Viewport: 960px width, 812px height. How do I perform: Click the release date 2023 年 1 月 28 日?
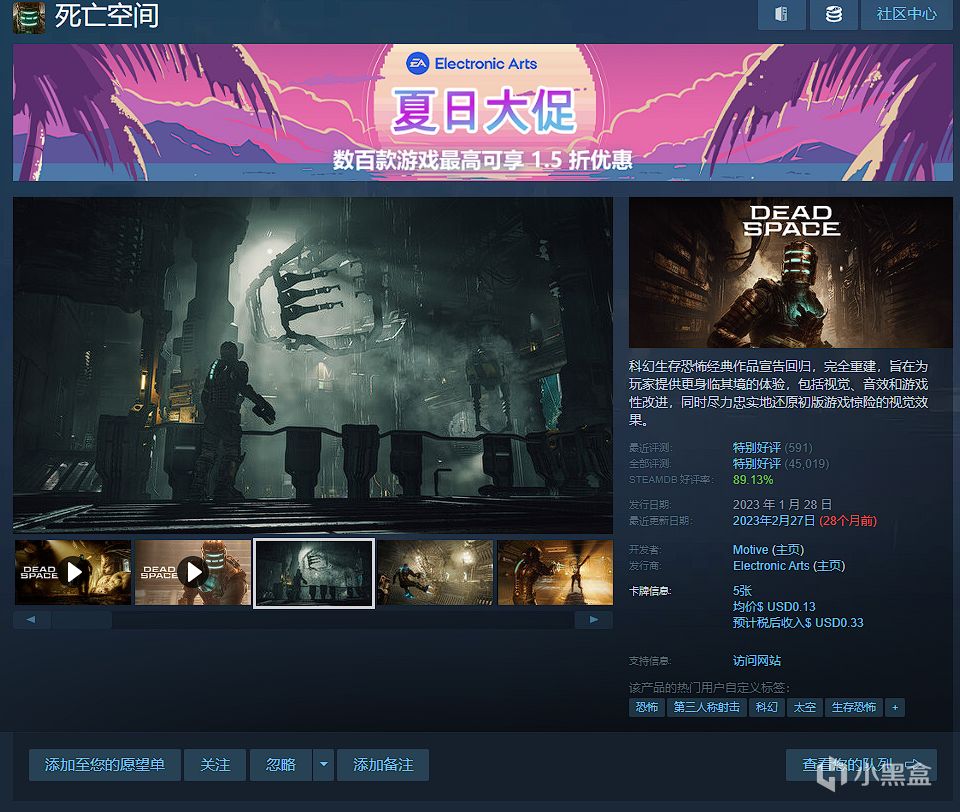coord(782,505)
